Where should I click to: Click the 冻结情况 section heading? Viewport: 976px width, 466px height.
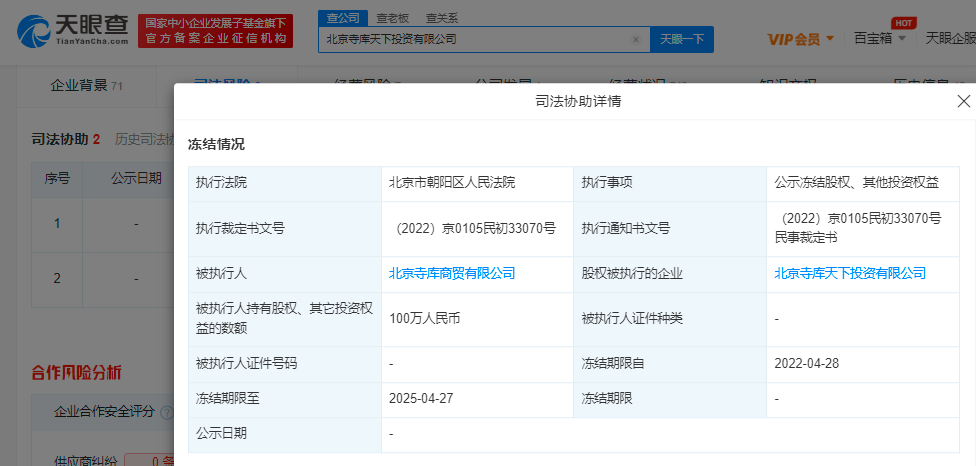(217, 144)
